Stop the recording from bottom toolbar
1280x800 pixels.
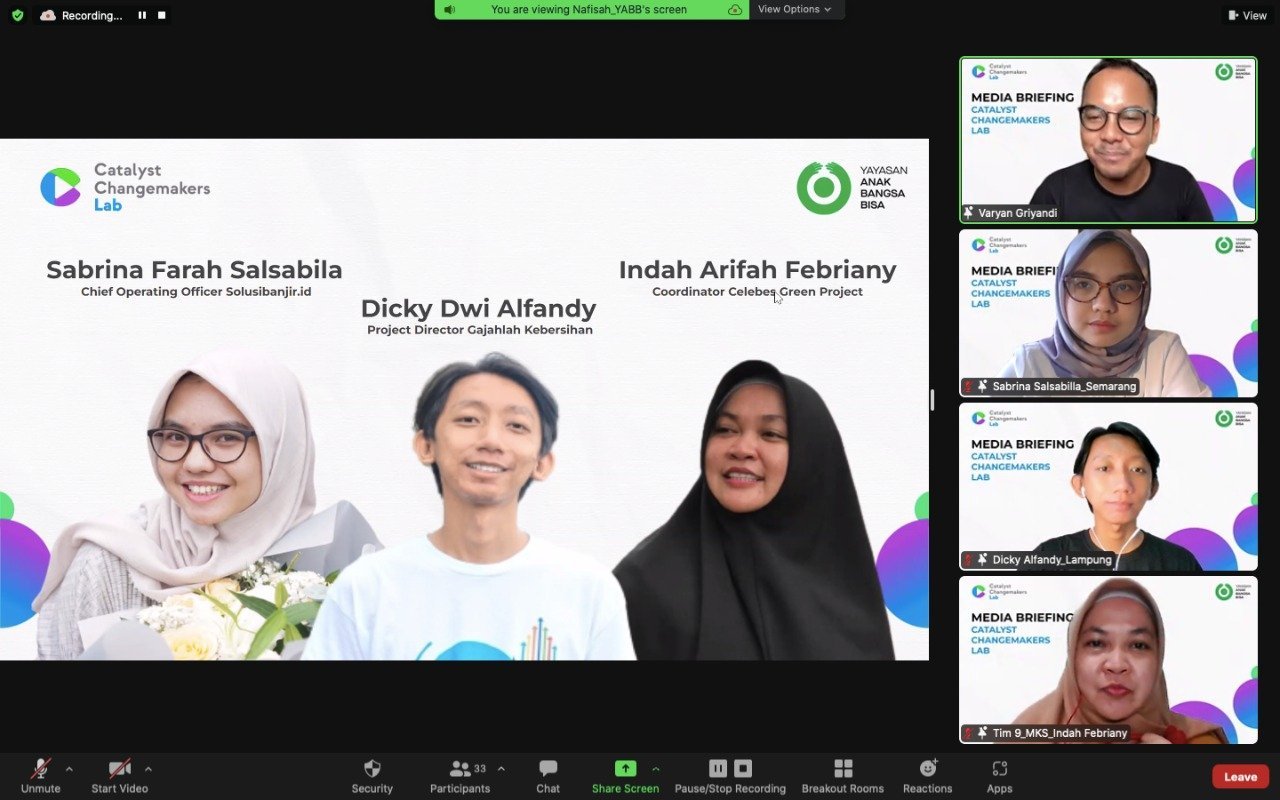point(743,768)
